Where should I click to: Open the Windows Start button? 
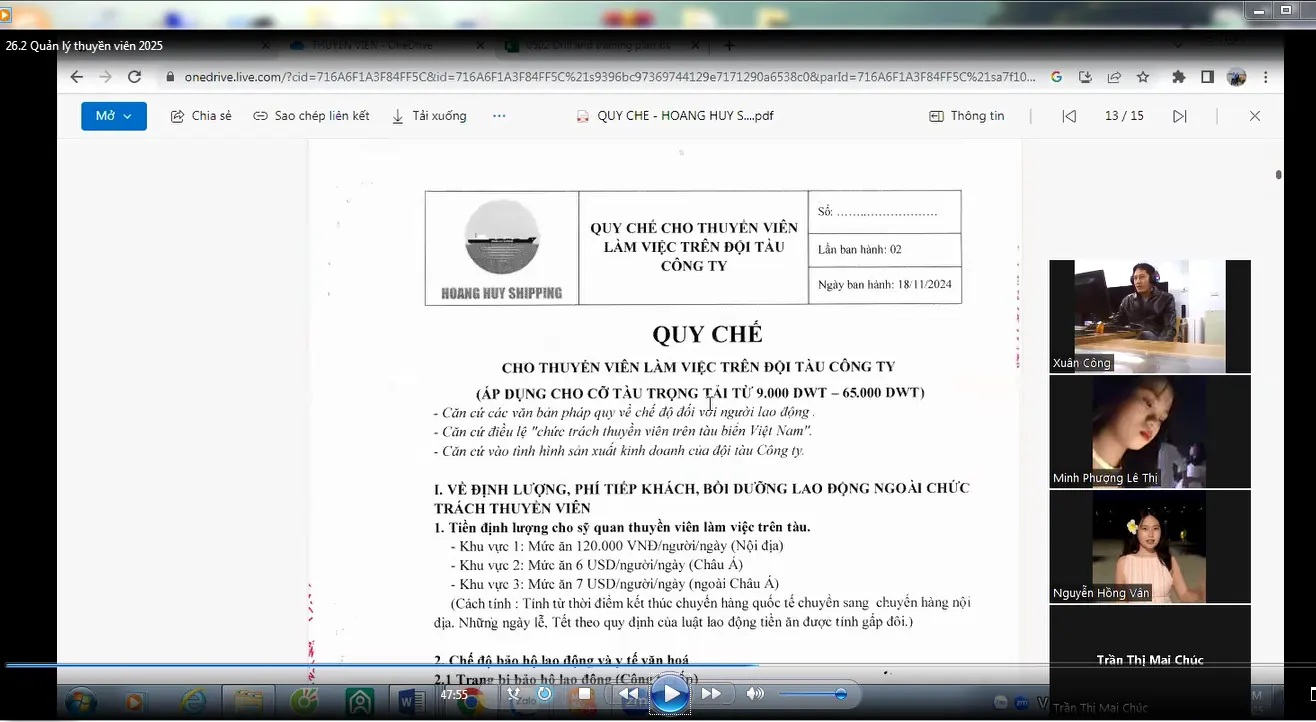point(81,701)
